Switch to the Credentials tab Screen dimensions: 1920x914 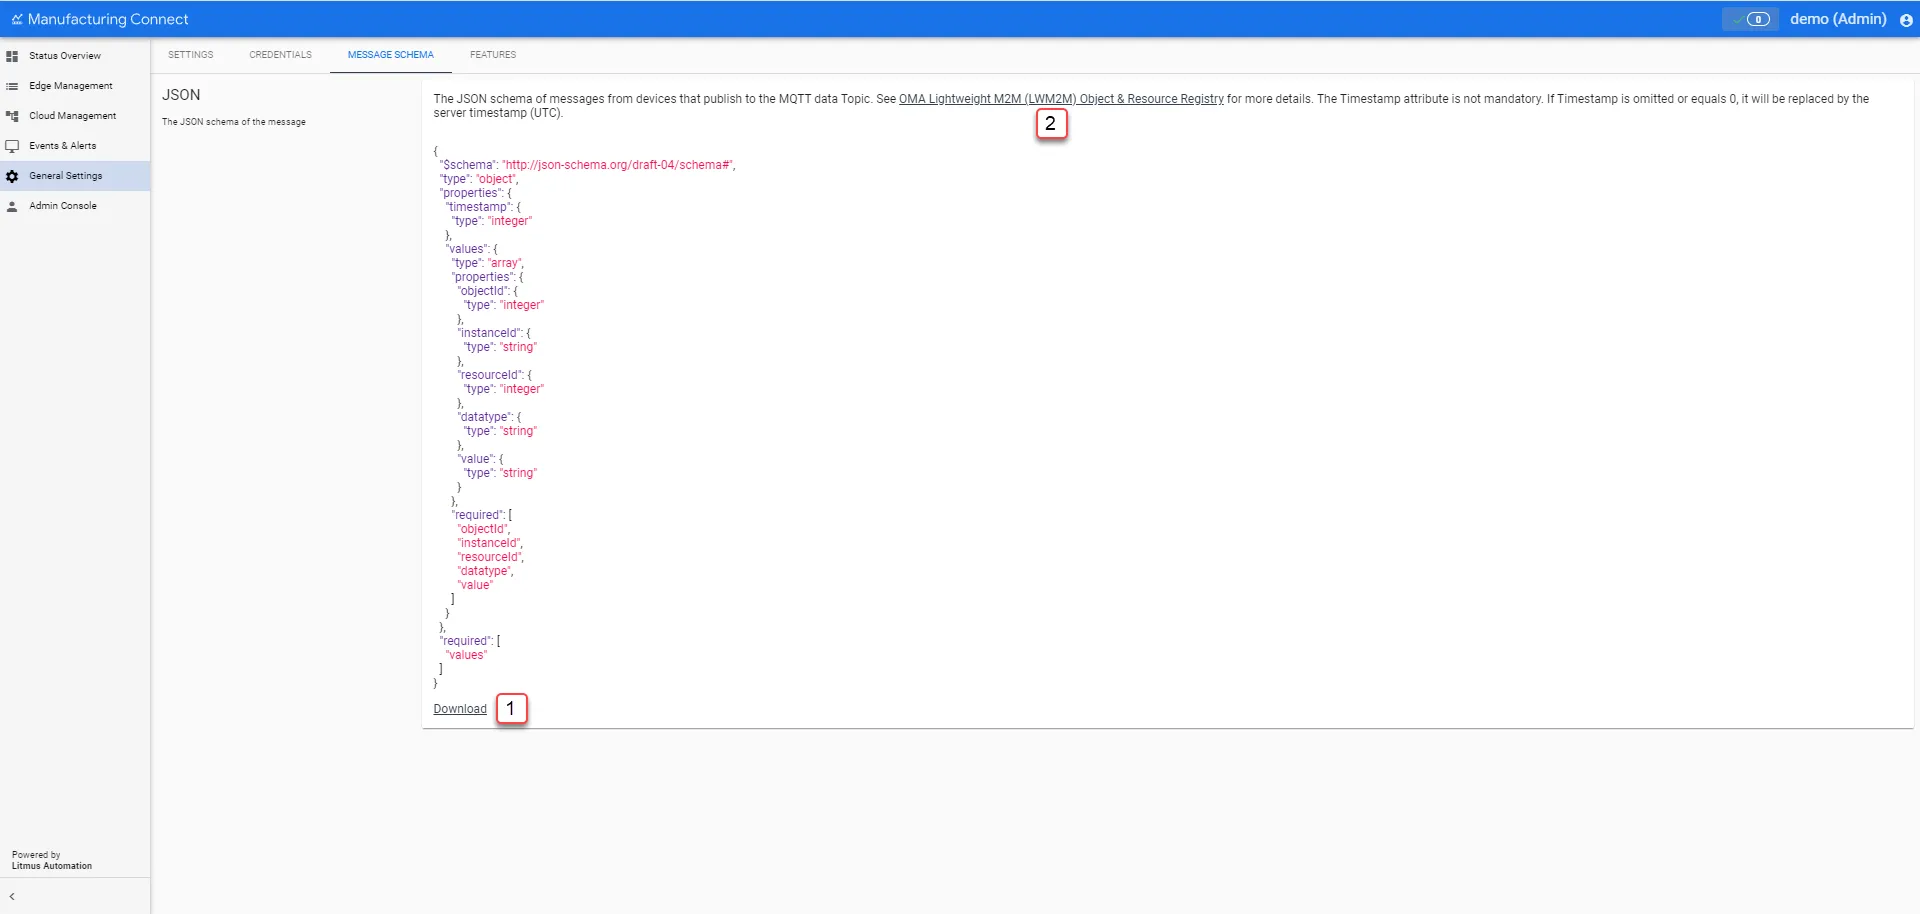(280, 55)
